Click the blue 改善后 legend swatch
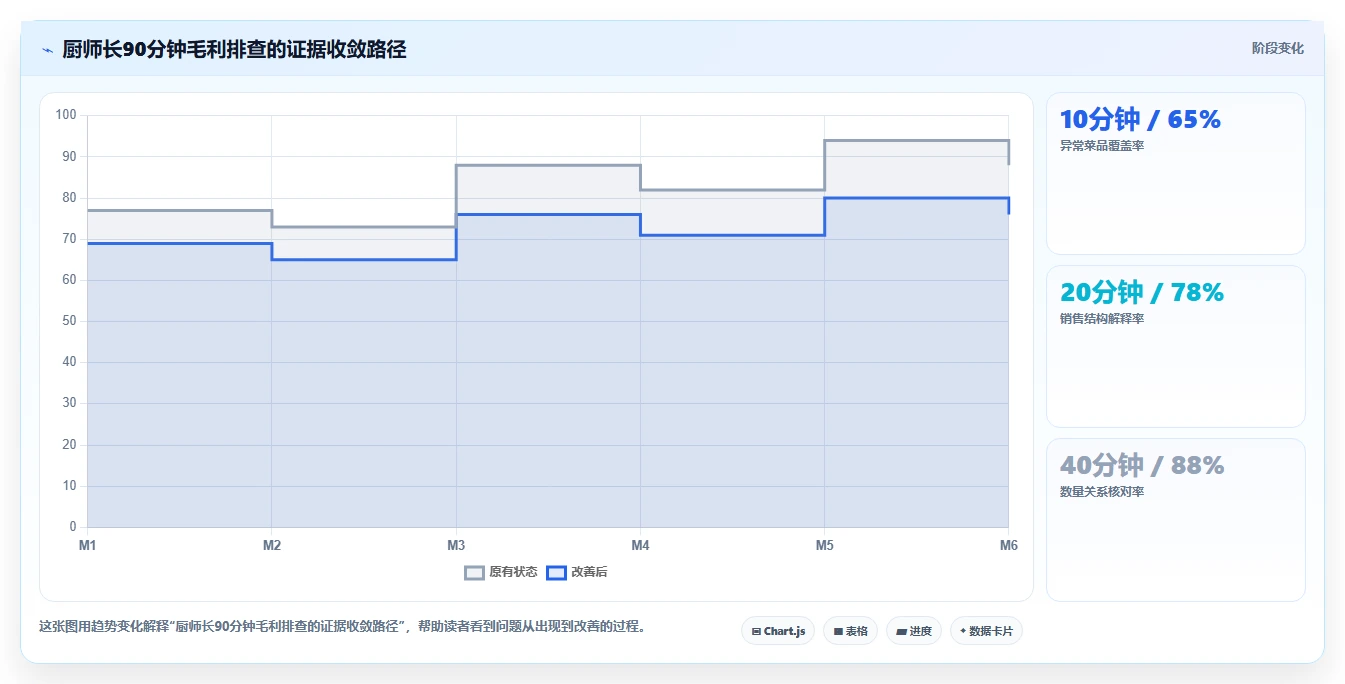This screenshot has height=684, width=1345. click(557, 572)
